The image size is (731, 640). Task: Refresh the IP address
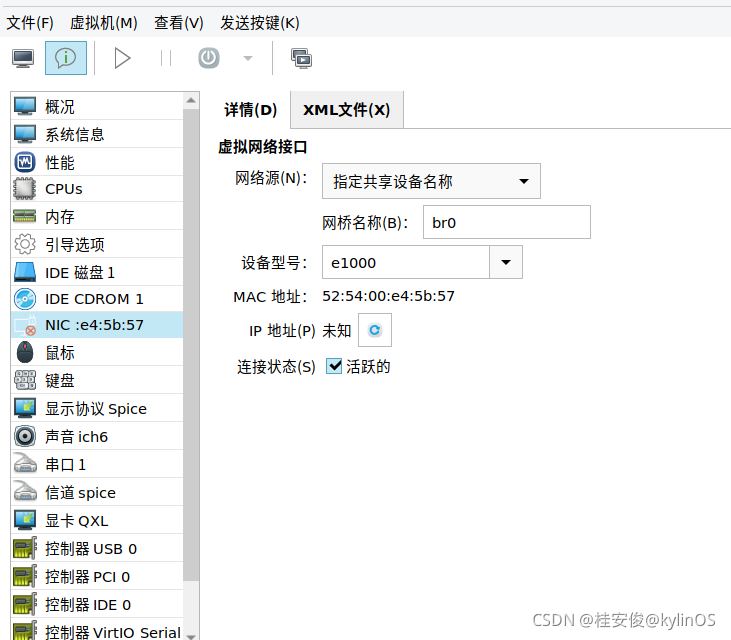click(375, 330)
